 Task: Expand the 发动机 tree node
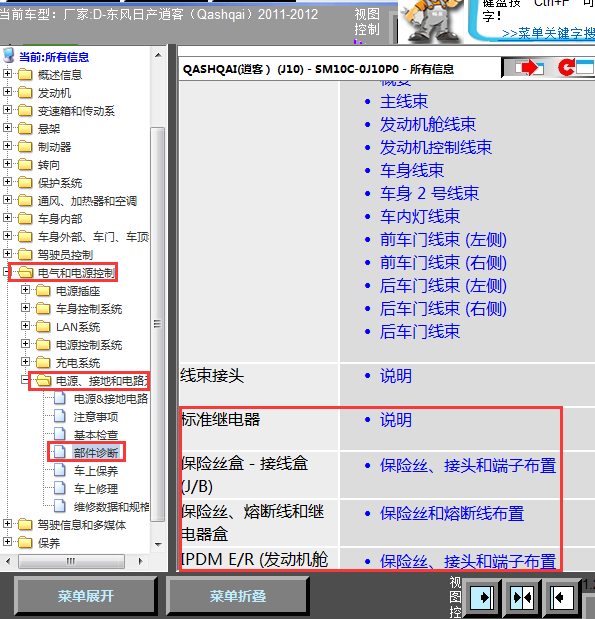tap(7, 92)
